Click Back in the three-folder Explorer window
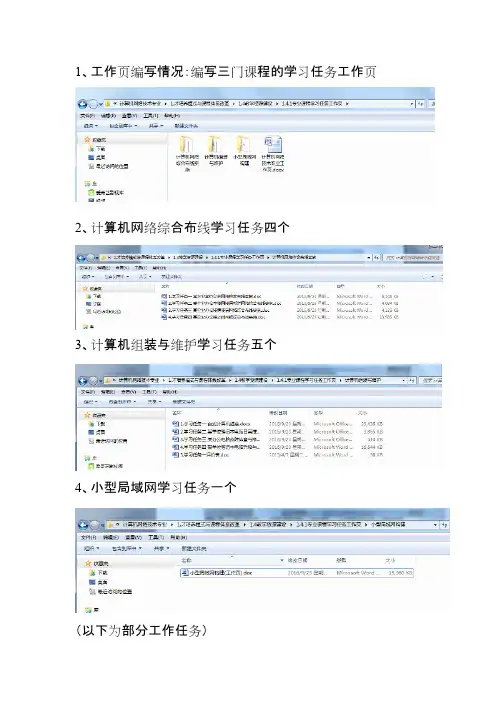The image size is (496, 702). [82, 104]
